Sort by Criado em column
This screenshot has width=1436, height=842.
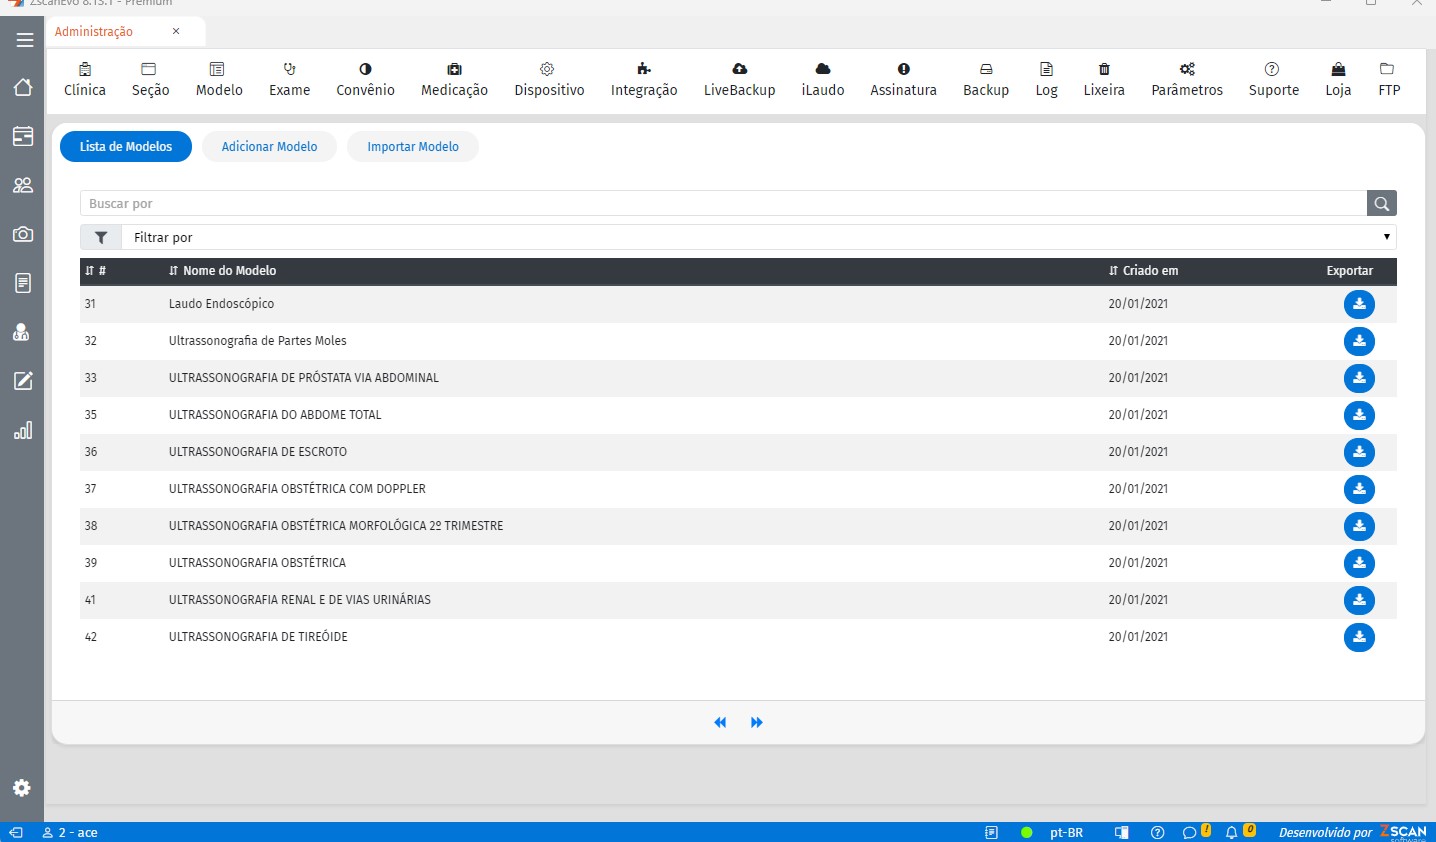[1143, 271]
